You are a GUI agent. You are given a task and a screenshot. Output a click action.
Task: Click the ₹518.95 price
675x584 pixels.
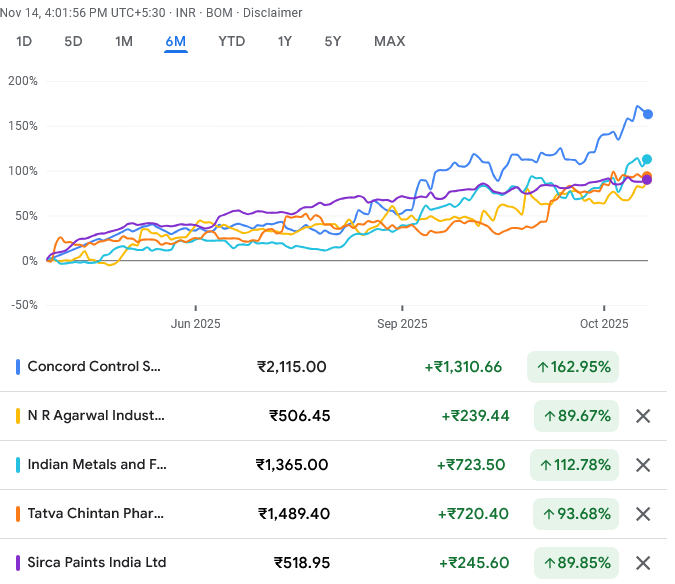[302, 562]
